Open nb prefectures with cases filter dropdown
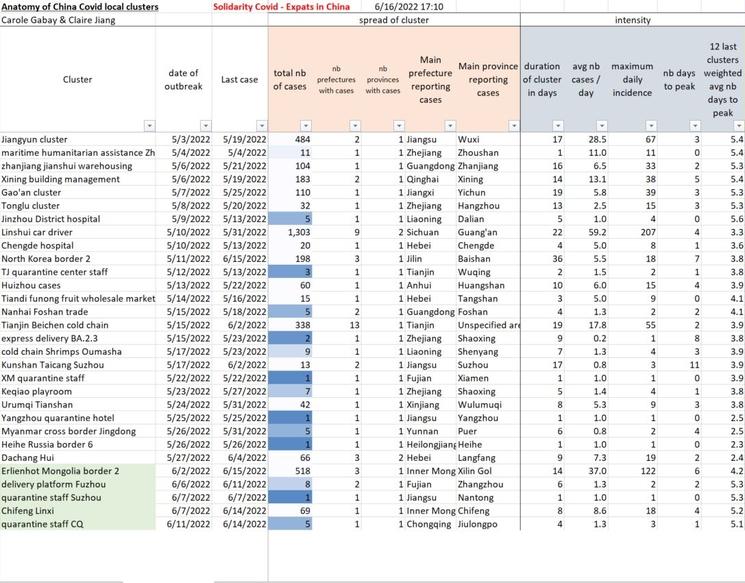Viewport: 745px width, 583px height. click(355, 126)
